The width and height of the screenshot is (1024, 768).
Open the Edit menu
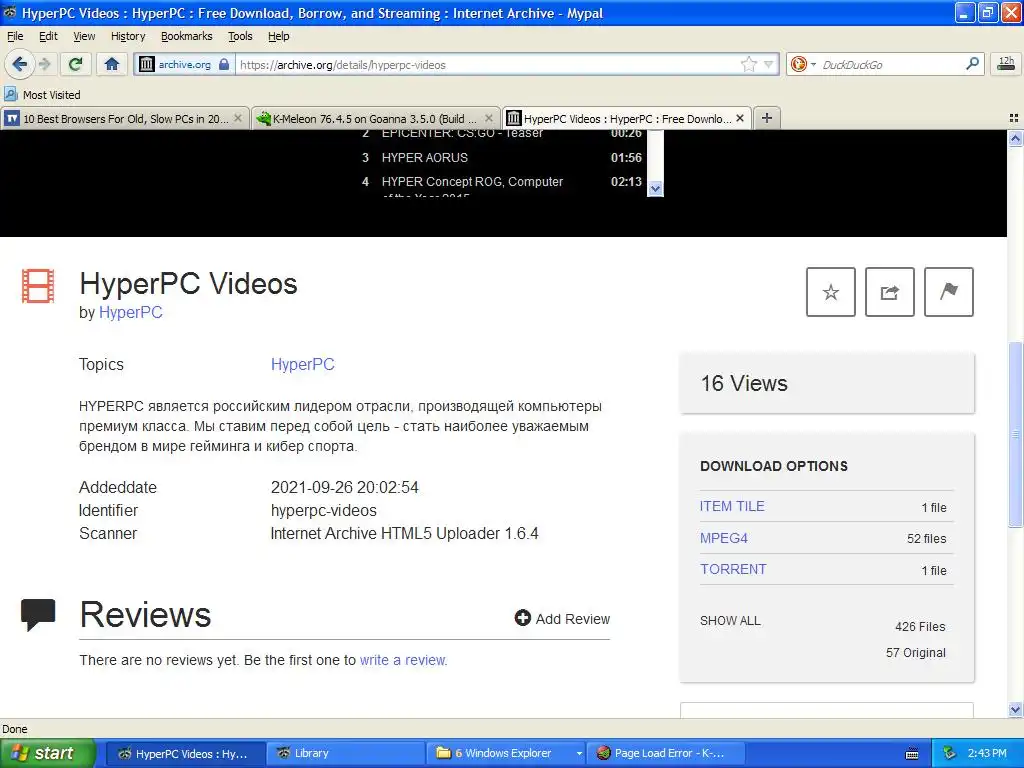[48, 36]
